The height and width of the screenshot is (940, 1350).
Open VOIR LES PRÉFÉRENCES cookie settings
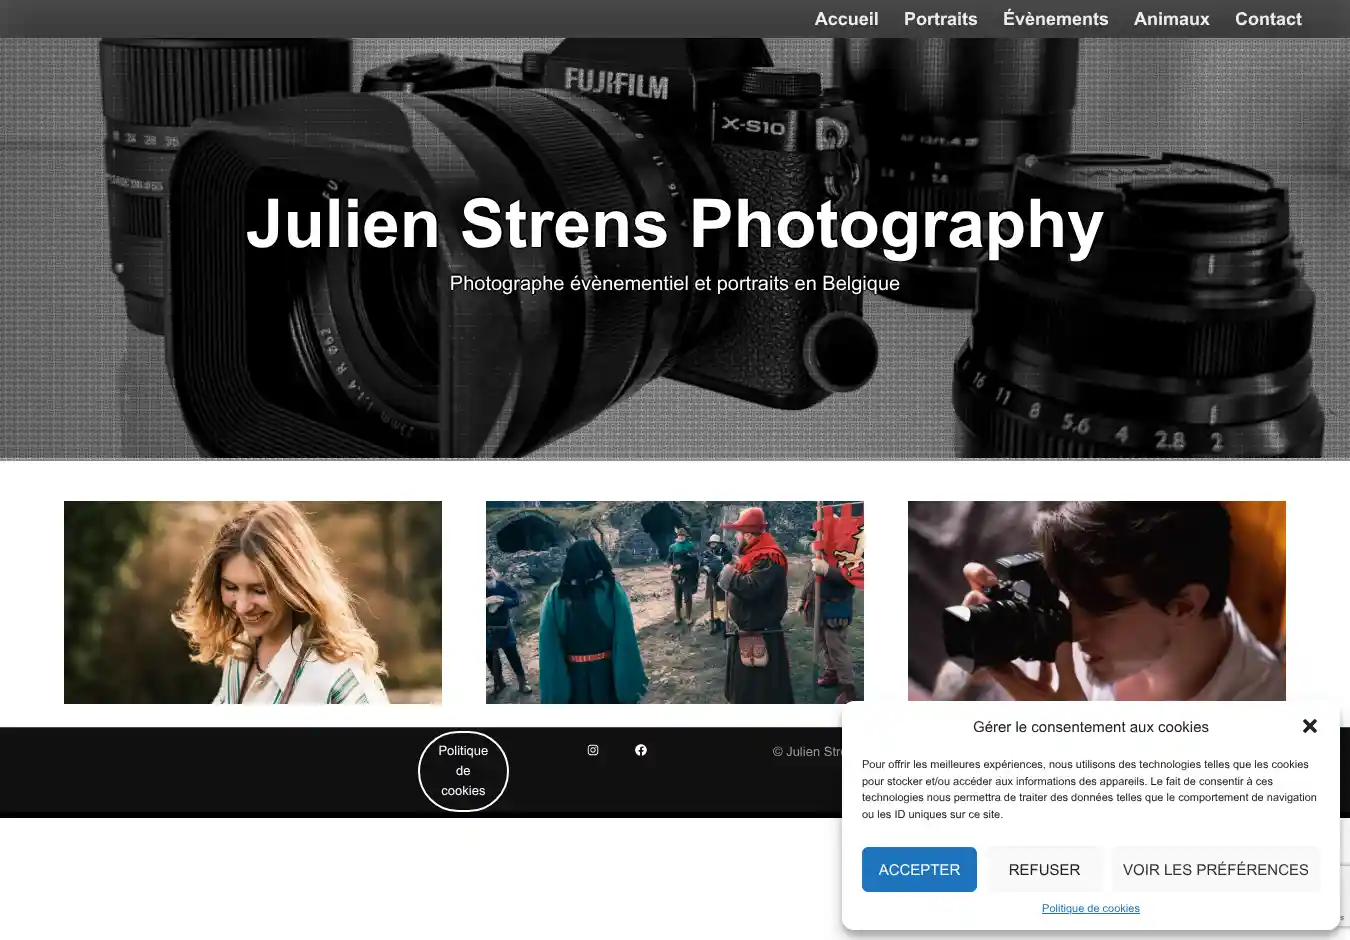pyautogui.click(x=1215, y=870)
